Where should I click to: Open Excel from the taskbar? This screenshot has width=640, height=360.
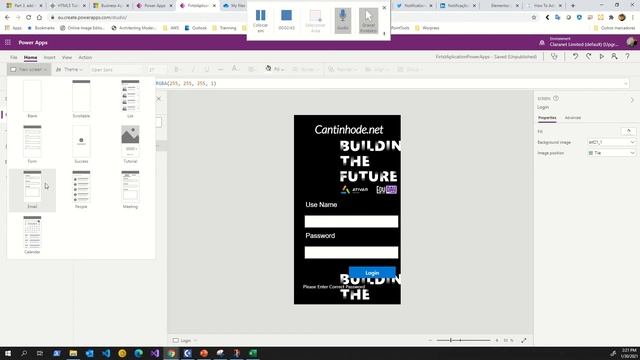[x=253, y=353]
